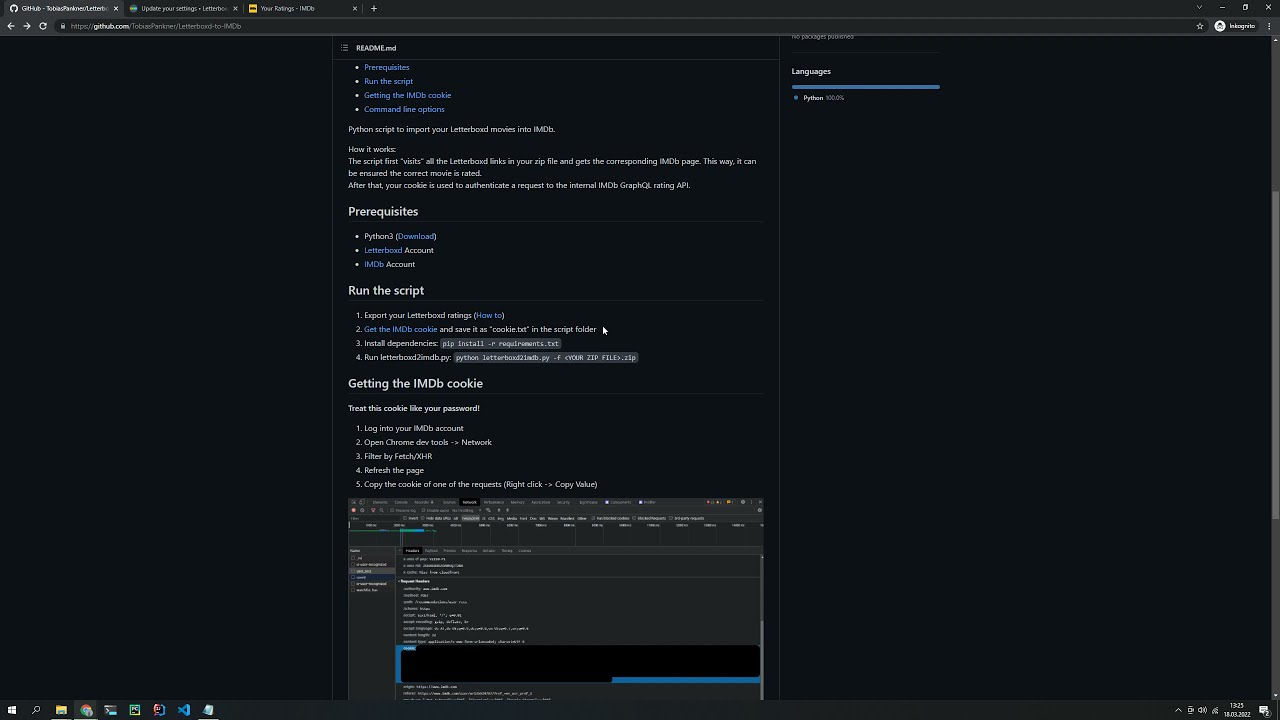
Task: Close the GitHub tab
Action: pyautogui.click(x=115, y=8)
